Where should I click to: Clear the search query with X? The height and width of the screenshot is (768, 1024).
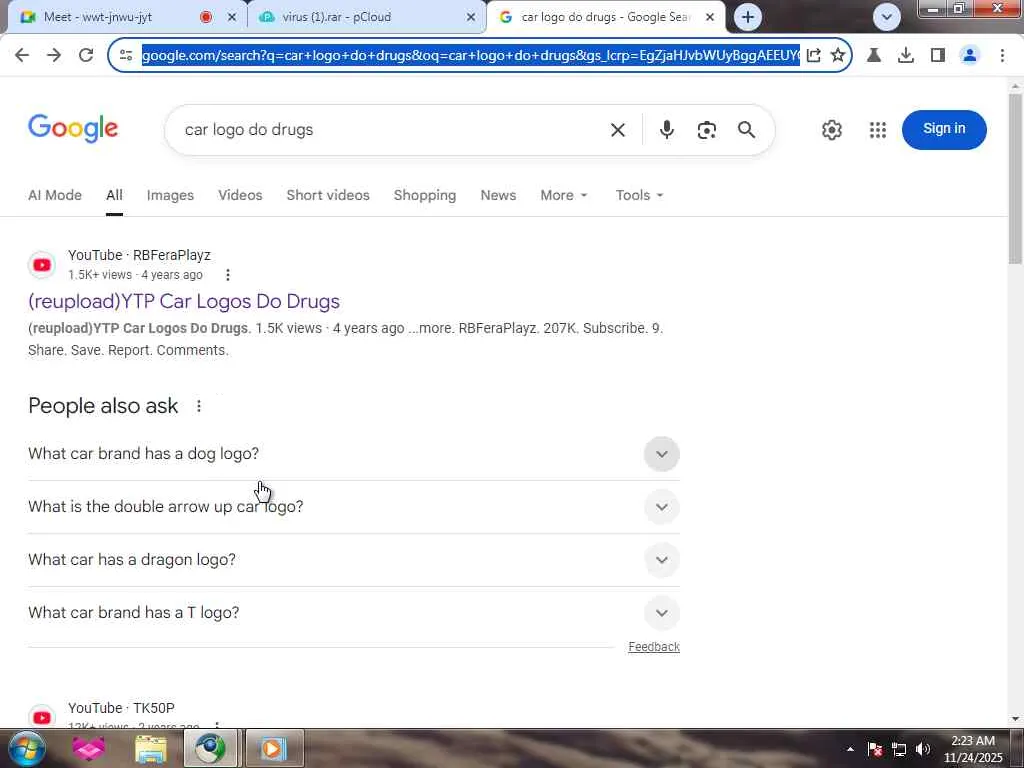[618, 130]
